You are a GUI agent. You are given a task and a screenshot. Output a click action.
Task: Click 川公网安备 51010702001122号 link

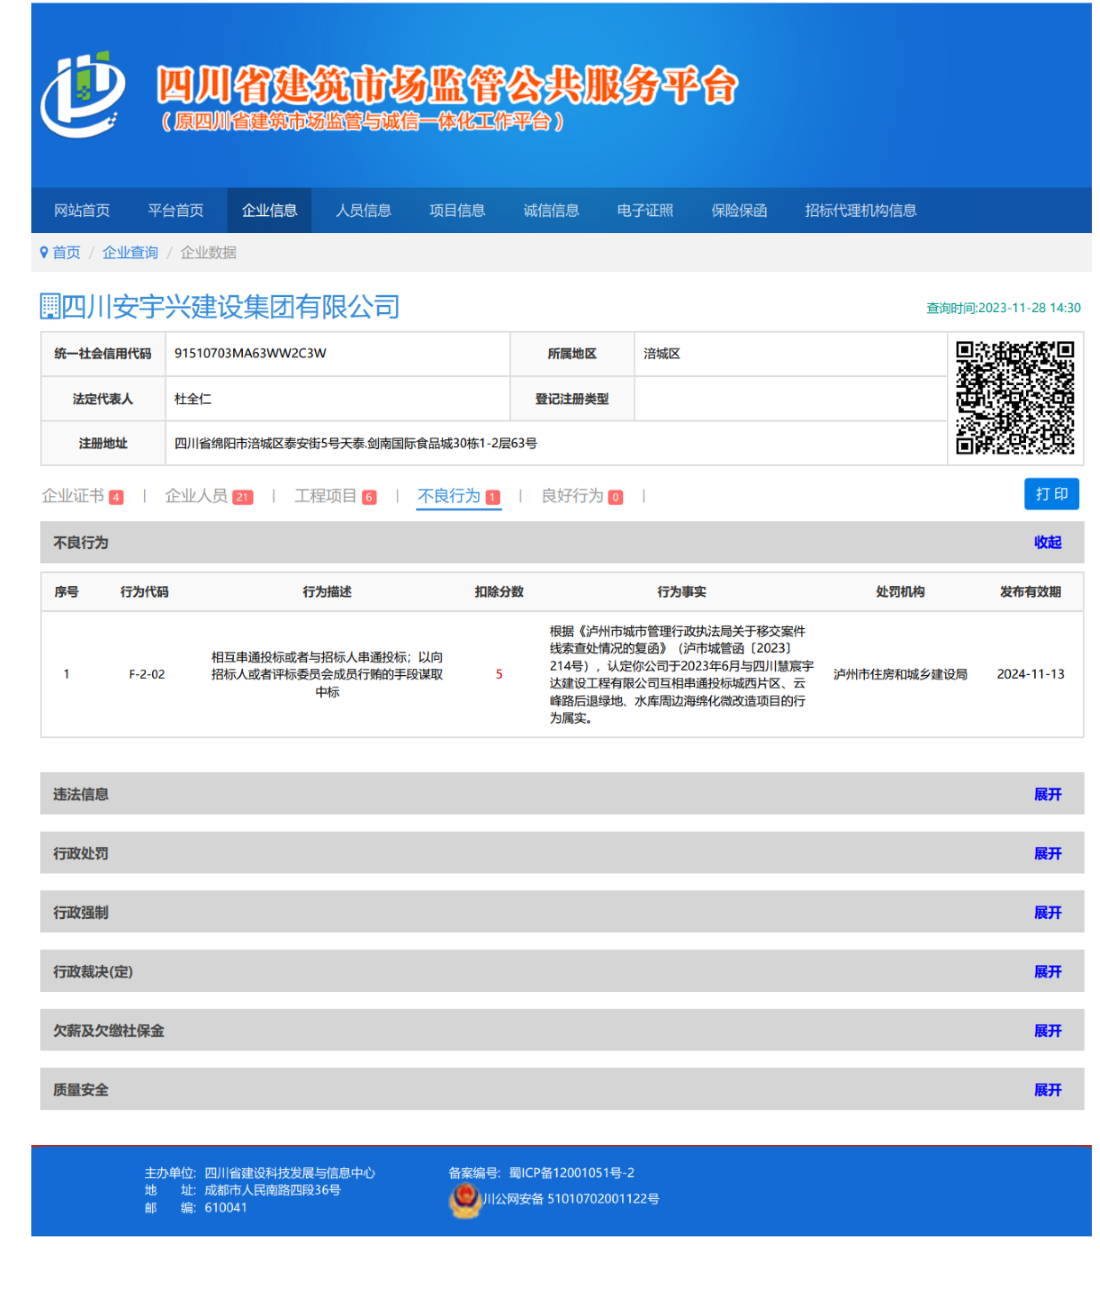click(x=571, y=1199)
